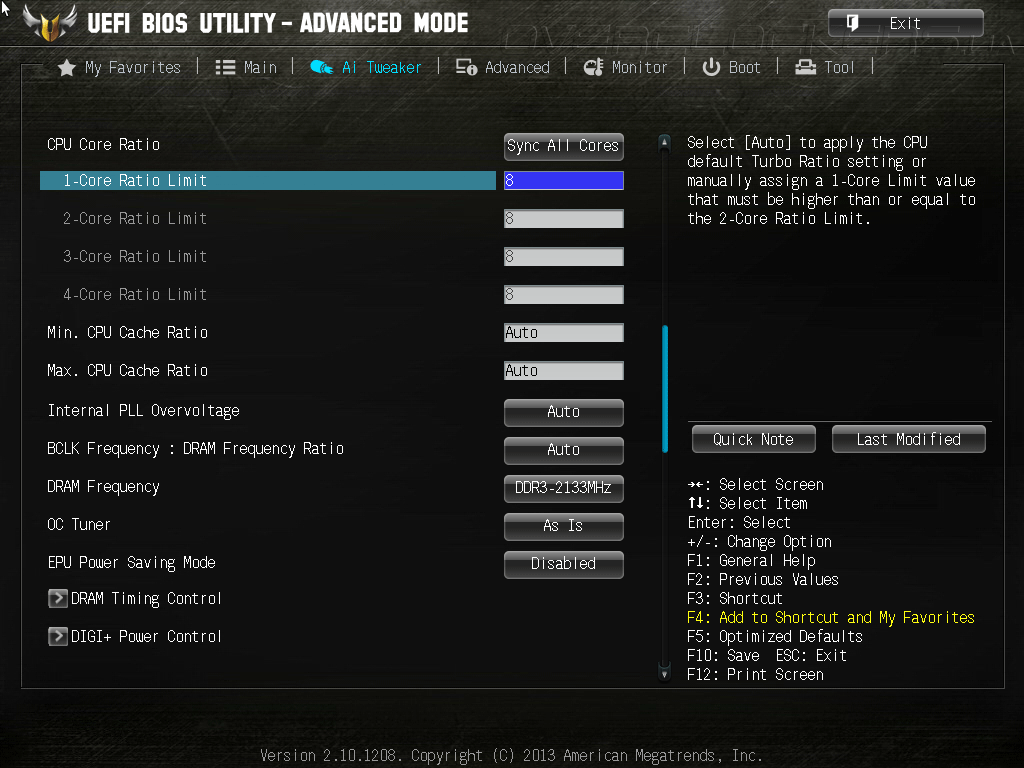Click the F4 Add to Shortcut hint
The height and width of the screenshot is (768, 1024).
831,617
